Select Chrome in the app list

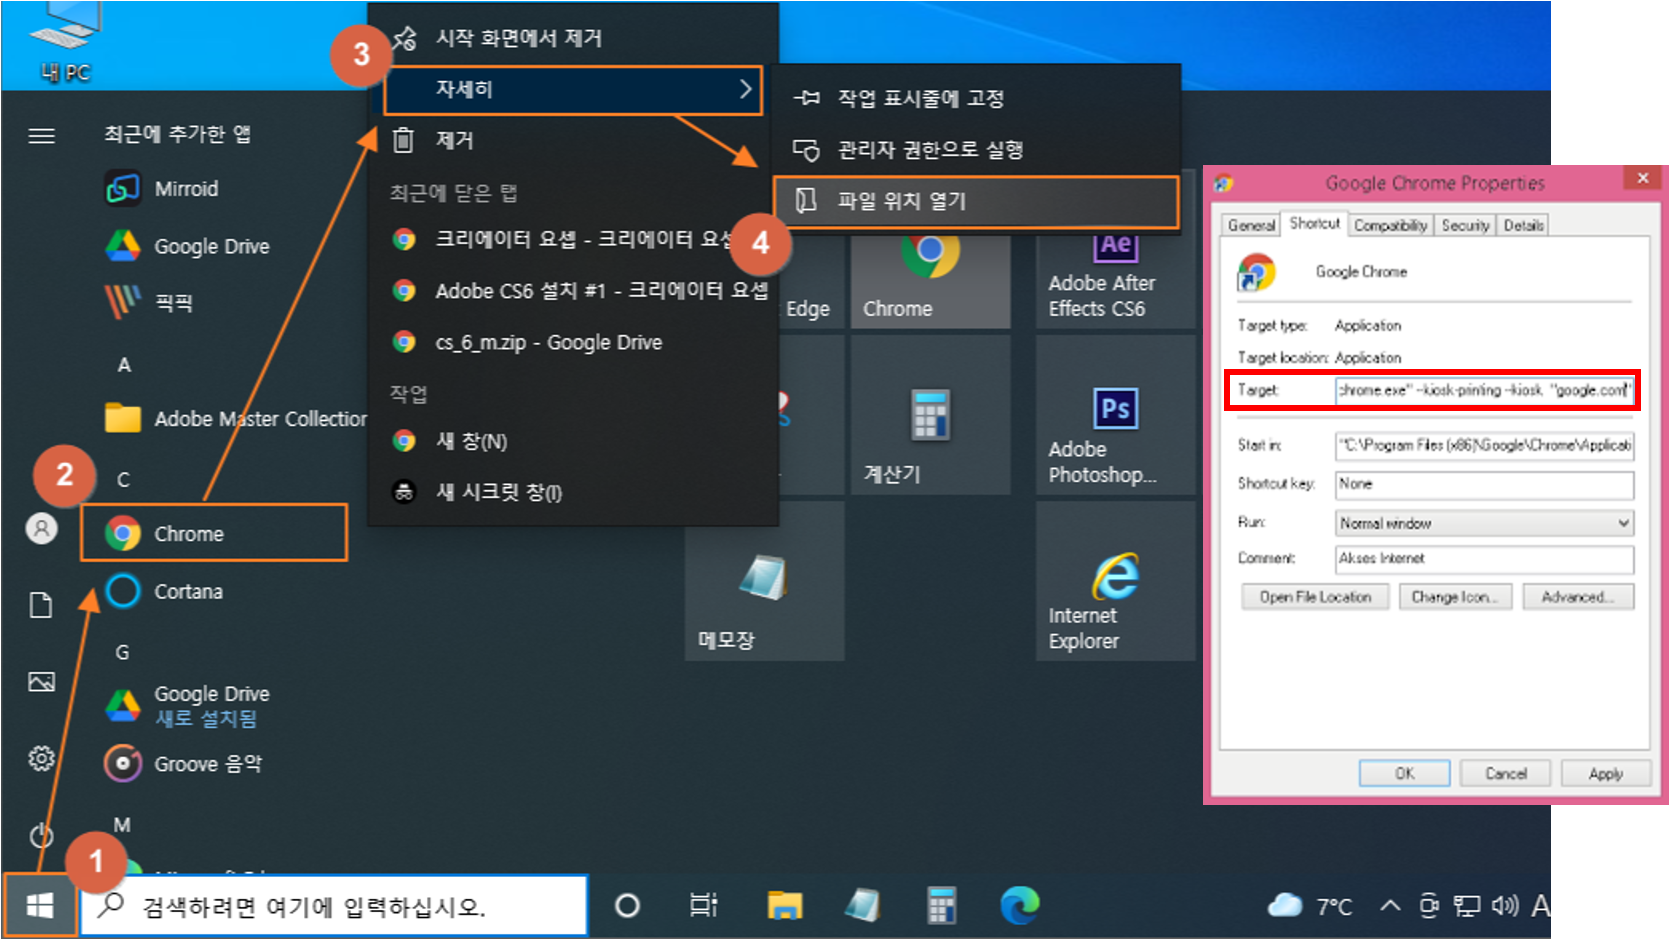[214, 533]
